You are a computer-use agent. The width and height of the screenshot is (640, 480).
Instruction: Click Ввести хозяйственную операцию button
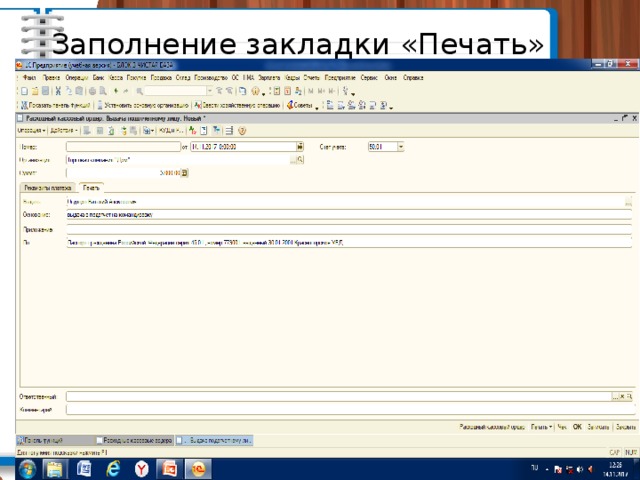coord(238,105)
